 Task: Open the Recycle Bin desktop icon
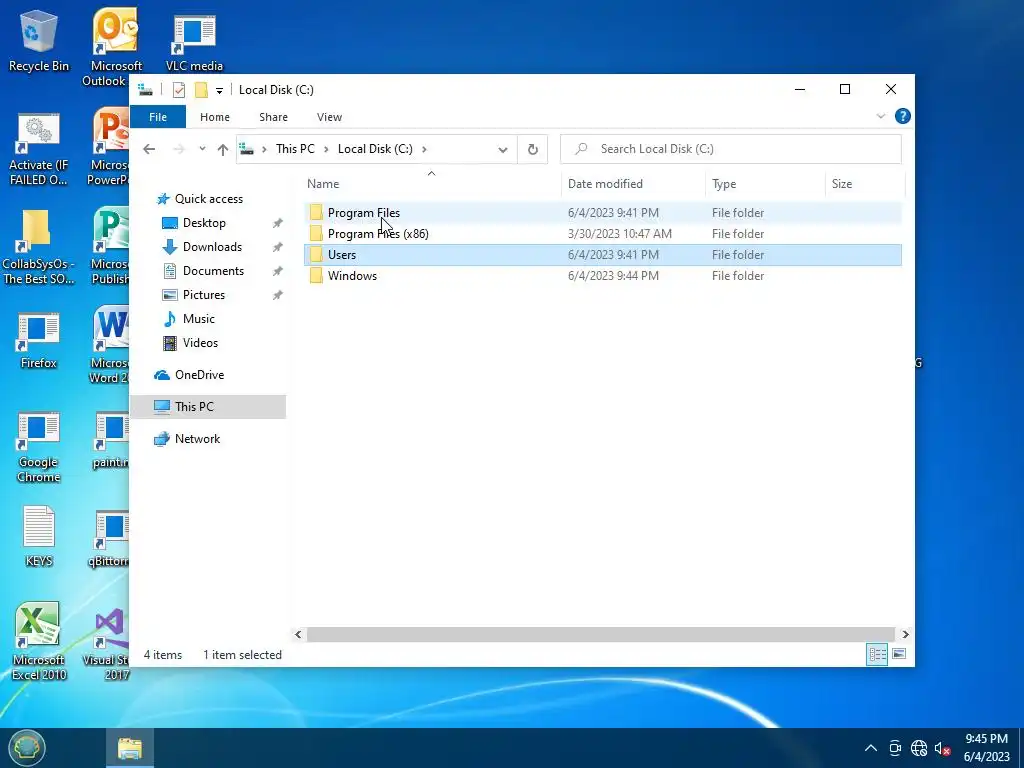tap(39, 40)
